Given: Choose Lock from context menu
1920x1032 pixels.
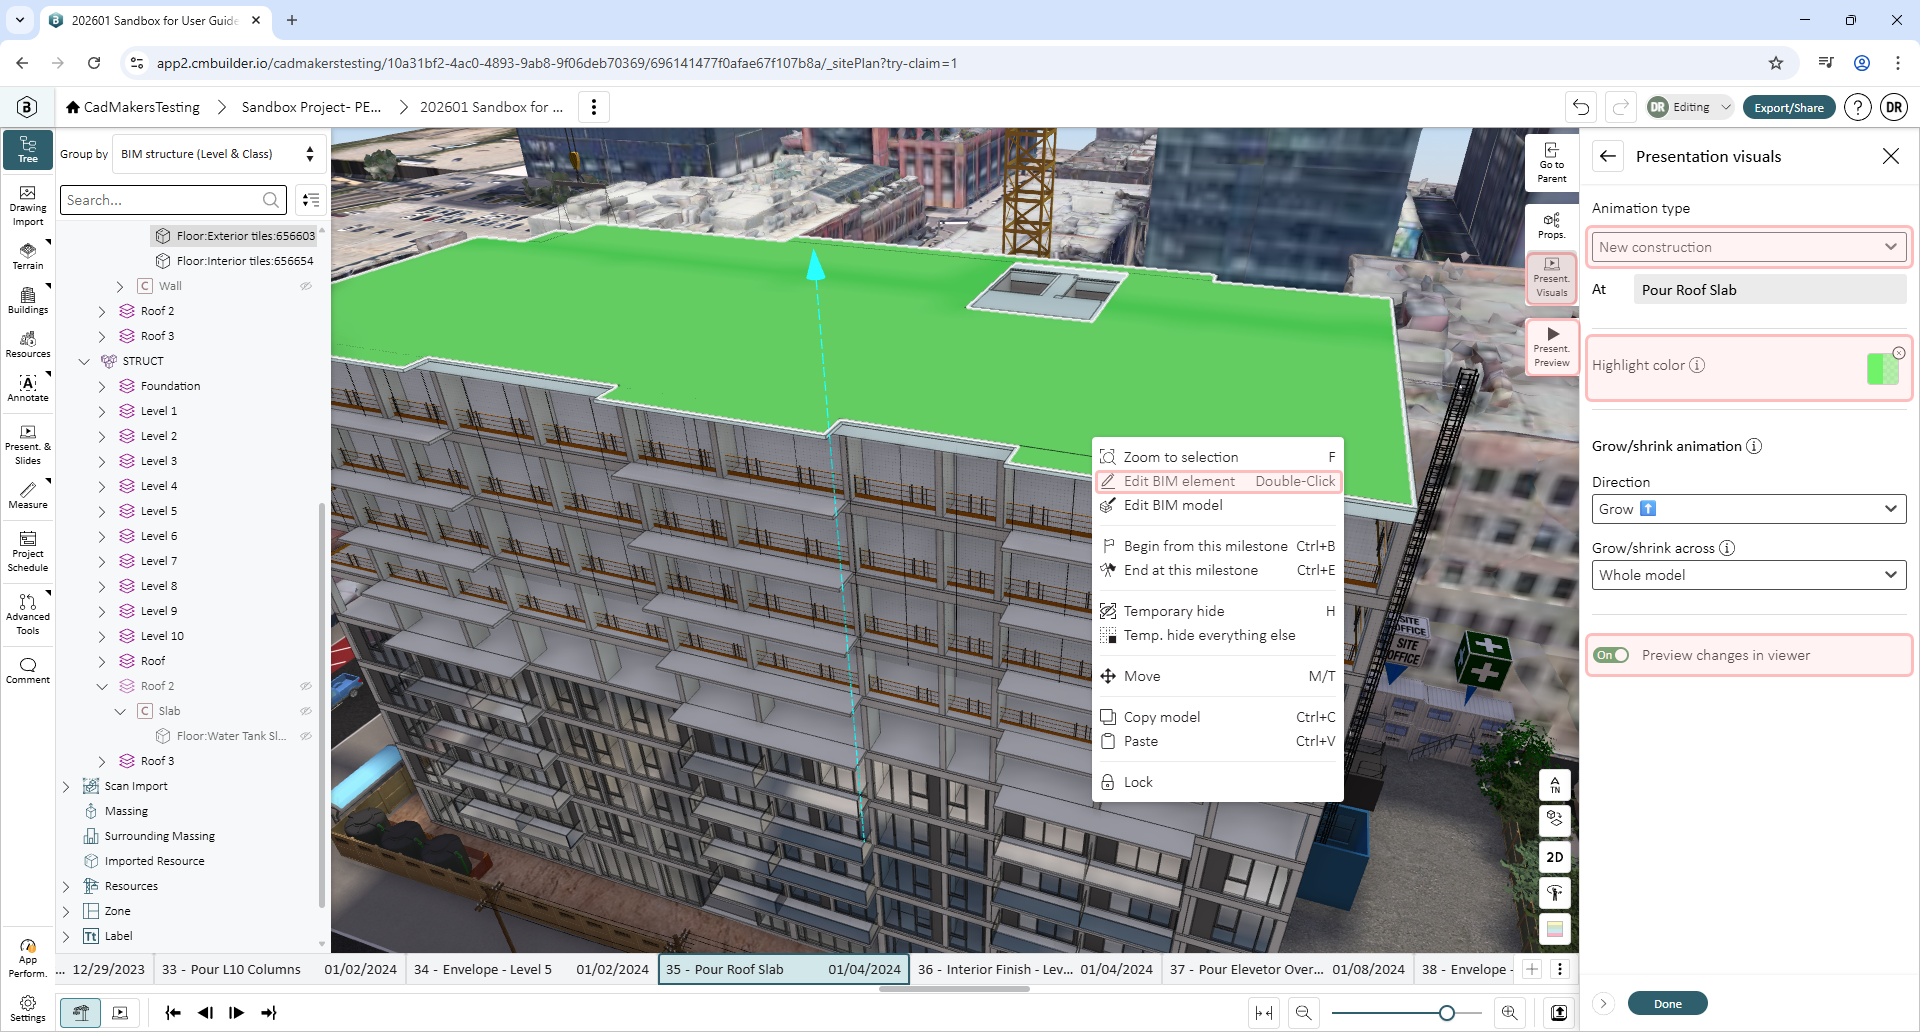Looking at the screenshot, I should pos(1218,782).
